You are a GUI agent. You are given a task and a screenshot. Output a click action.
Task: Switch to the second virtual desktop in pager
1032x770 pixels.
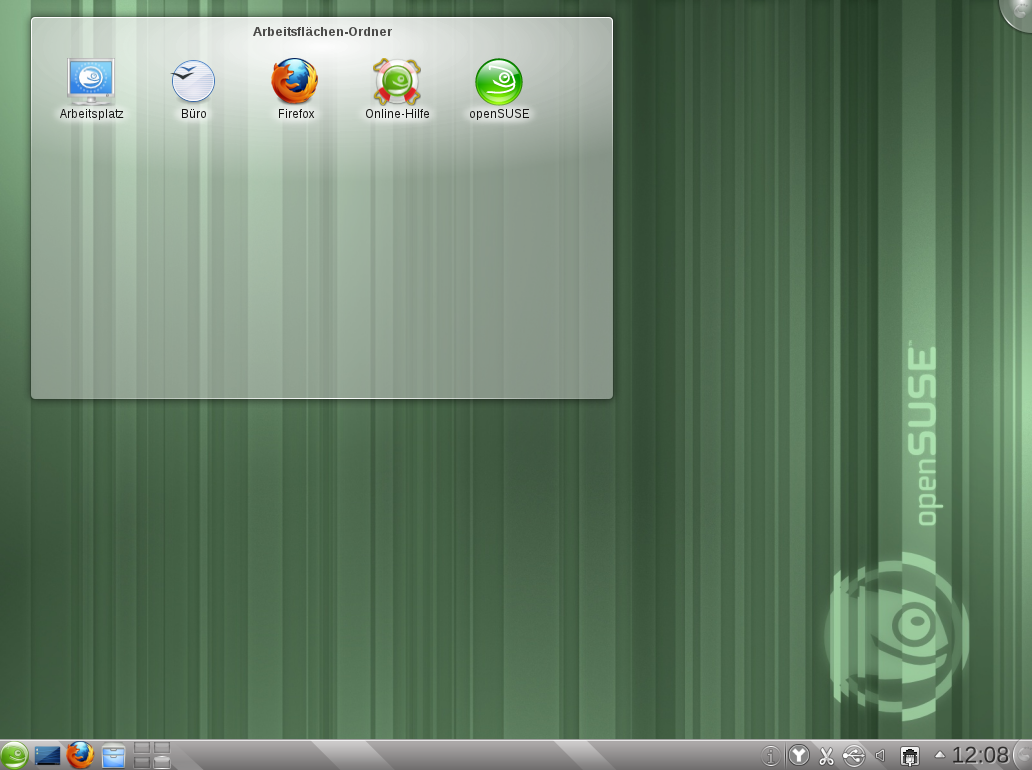click(162, 749)
